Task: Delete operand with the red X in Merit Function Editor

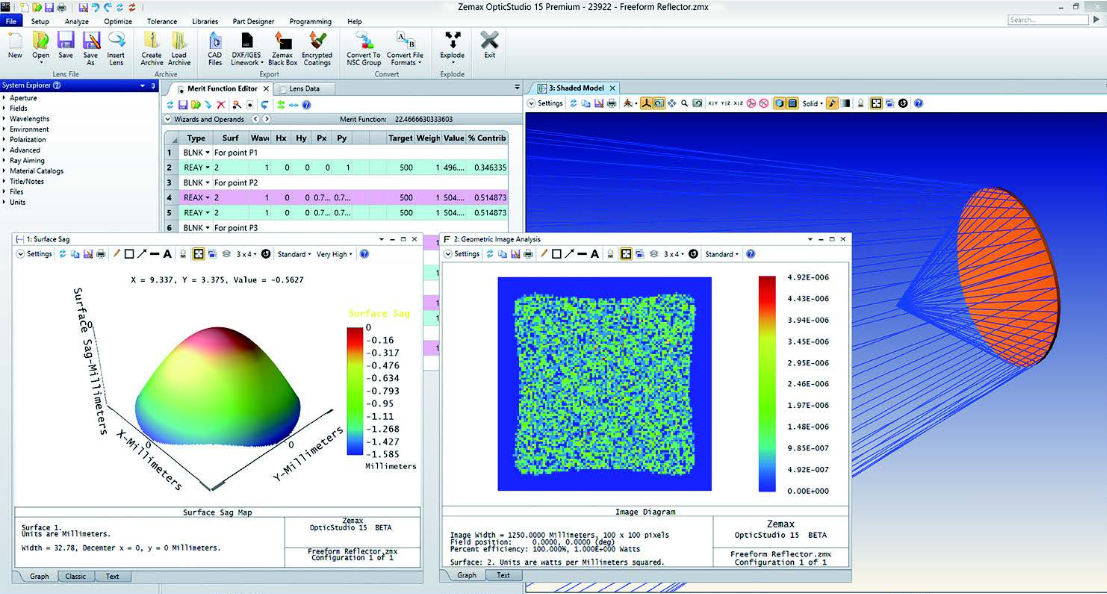Action: pos(221,105)
